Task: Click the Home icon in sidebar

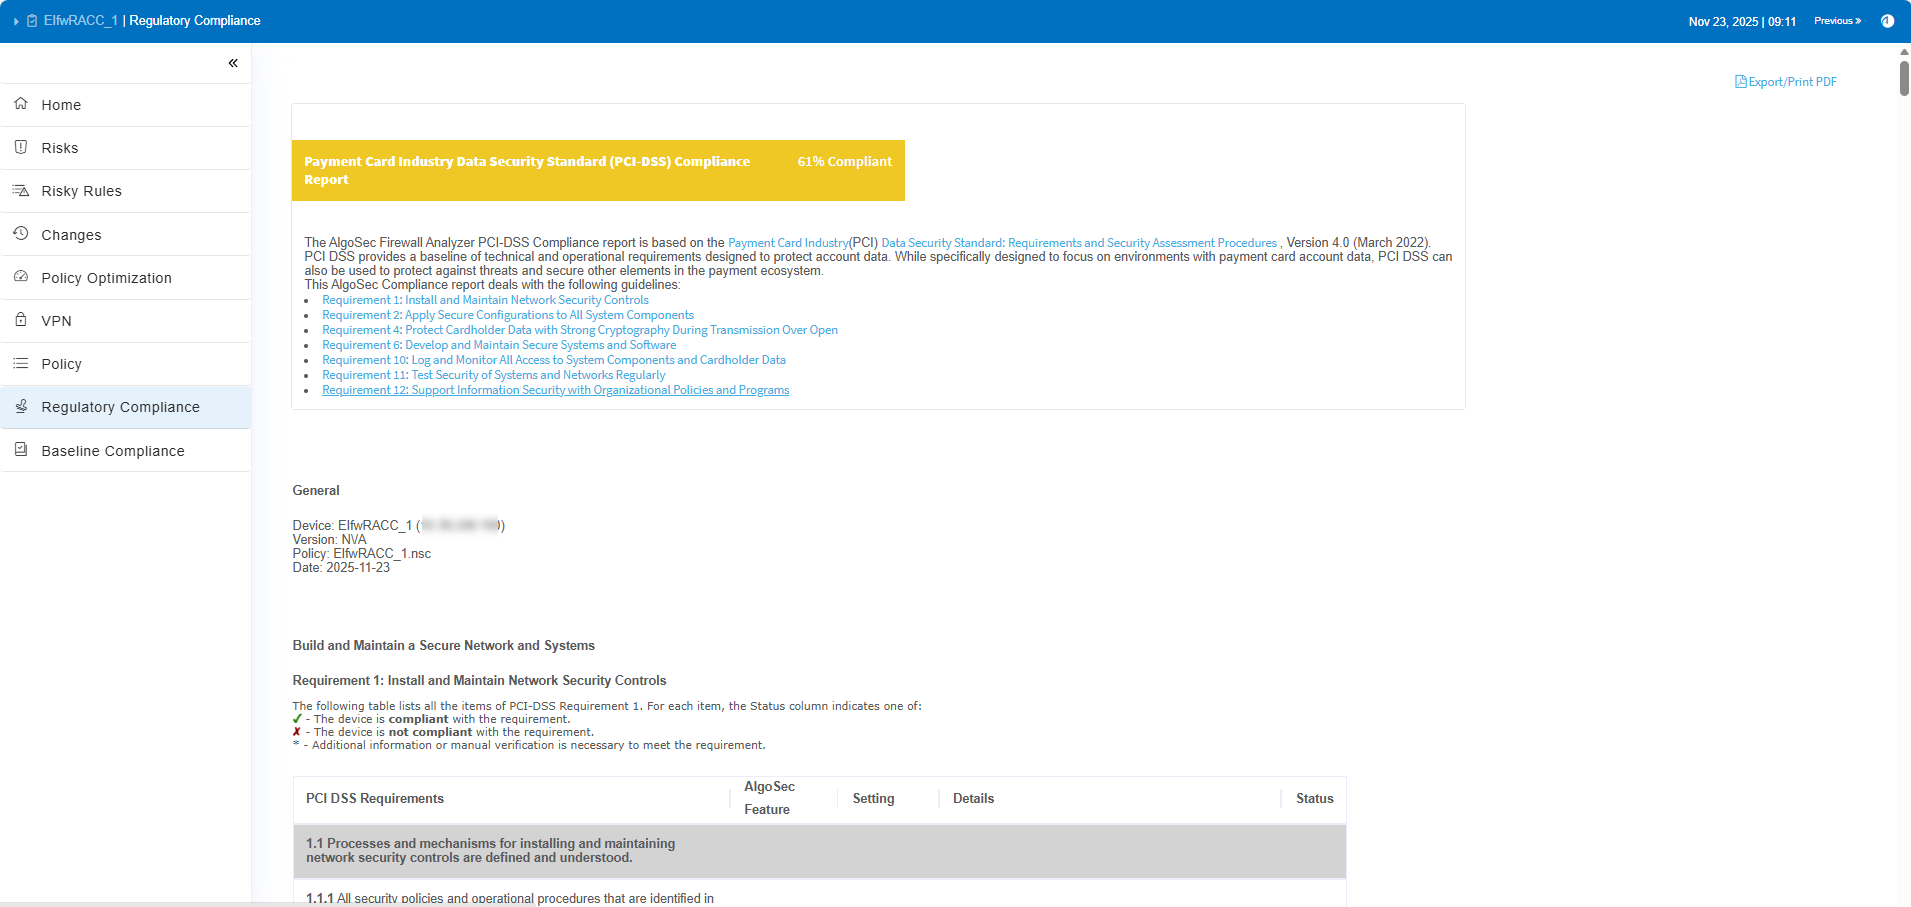Action: click(21, 104)
